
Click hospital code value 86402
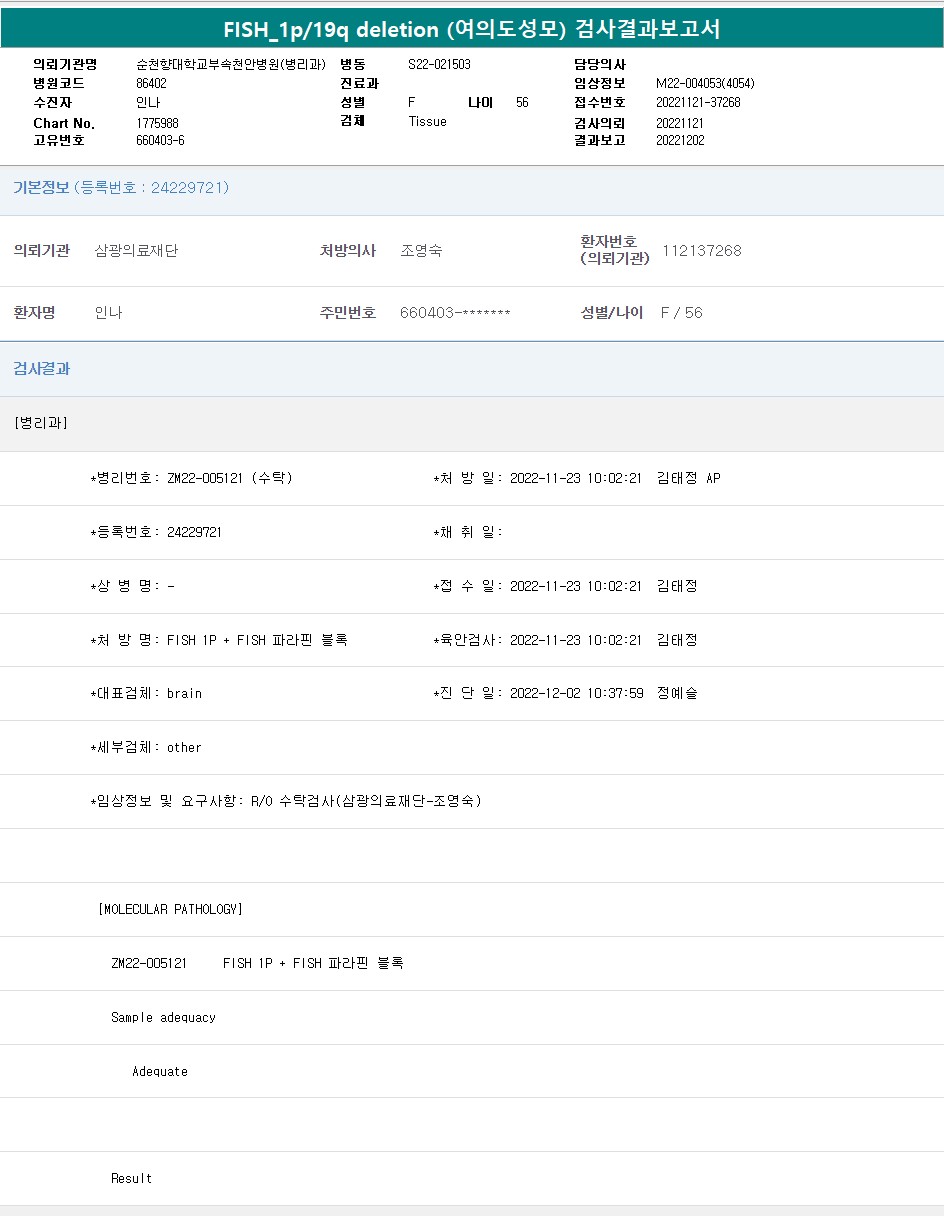(151, 84)
